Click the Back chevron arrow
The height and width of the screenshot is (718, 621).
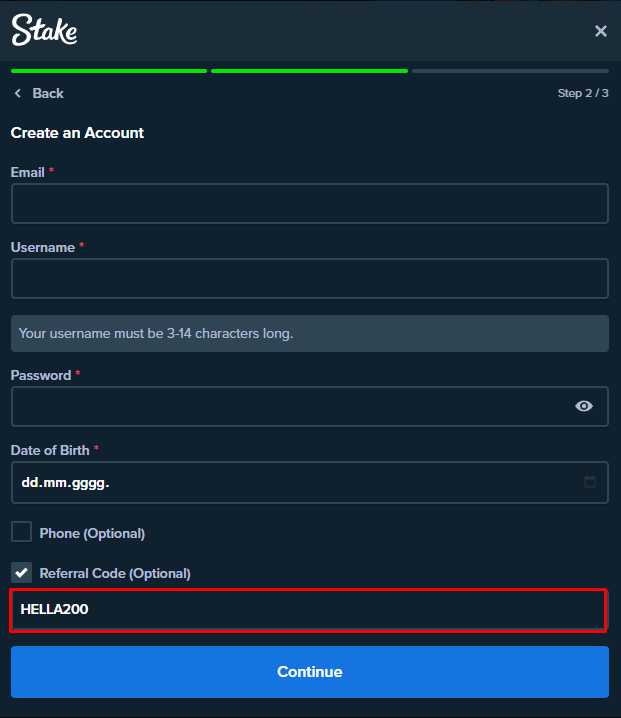tap(17, 93)
